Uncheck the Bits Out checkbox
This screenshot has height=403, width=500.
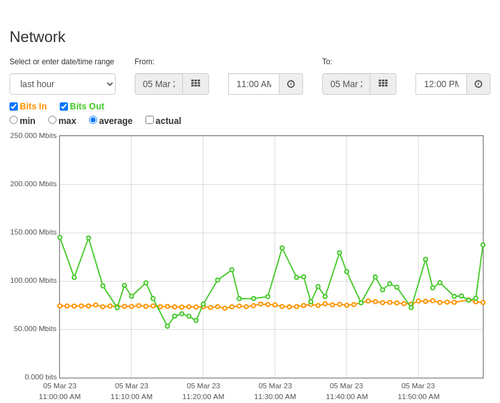coord(64,106)
